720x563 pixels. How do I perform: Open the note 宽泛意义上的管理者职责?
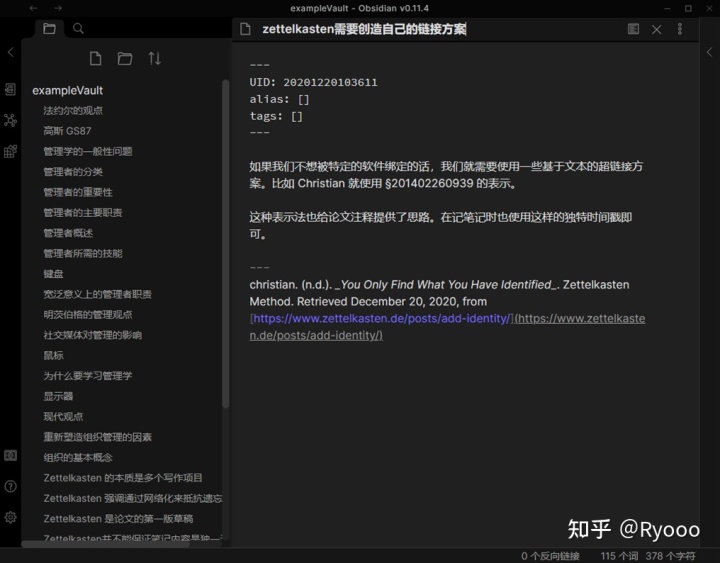(97, 294)
